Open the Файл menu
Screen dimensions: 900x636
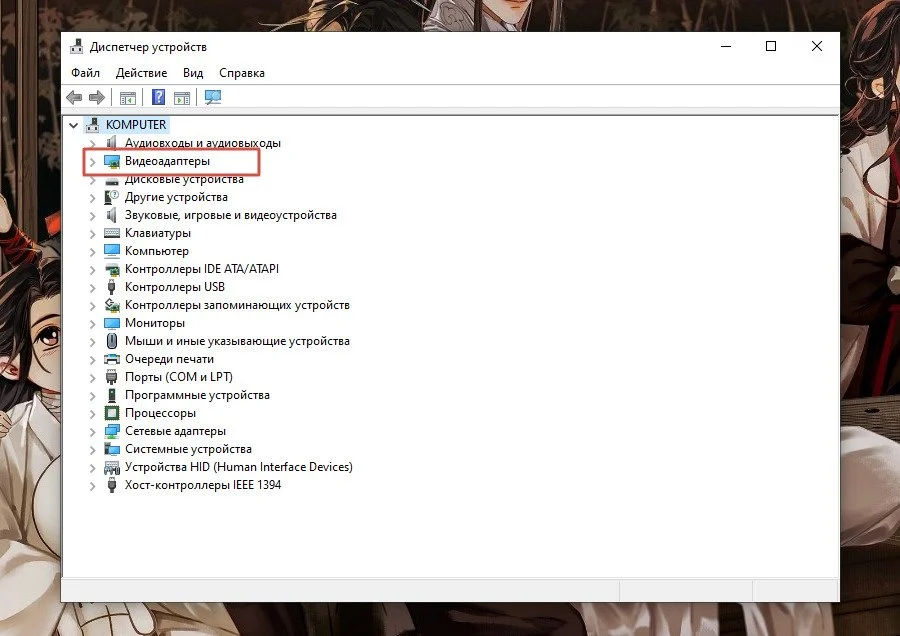coord(86,73)
